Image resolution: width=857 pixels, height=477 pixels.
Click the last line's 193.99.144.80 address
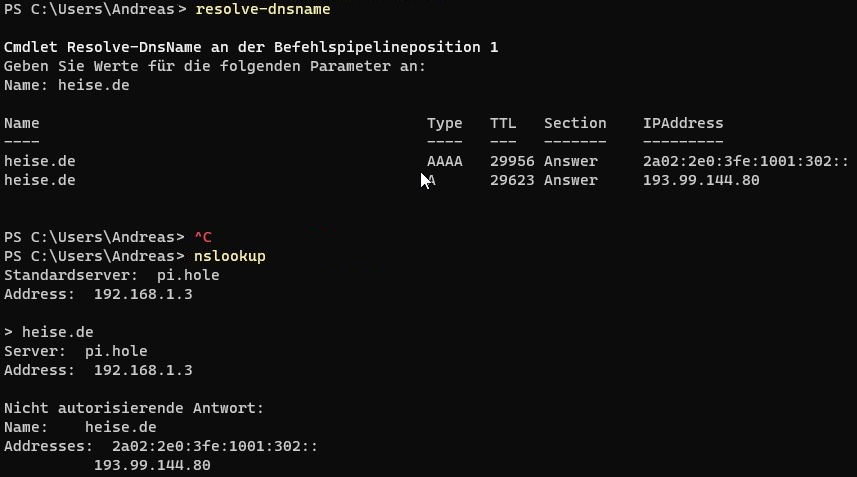152,466
